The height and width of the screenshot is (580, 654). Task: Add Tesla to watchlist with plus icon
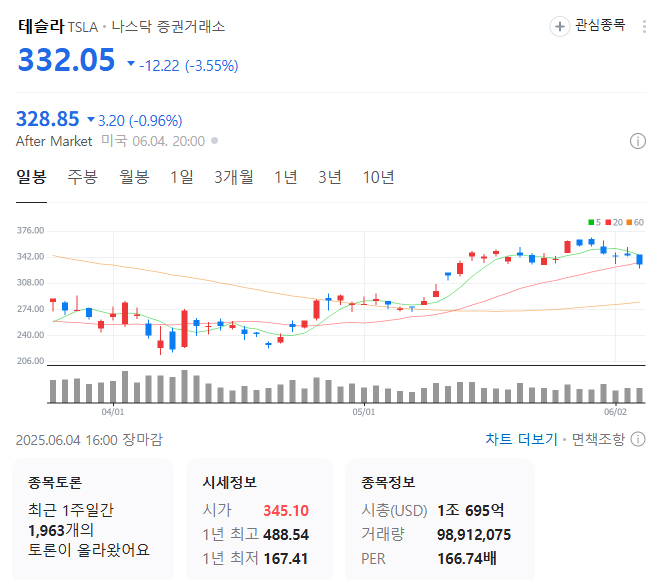point(560,27)
